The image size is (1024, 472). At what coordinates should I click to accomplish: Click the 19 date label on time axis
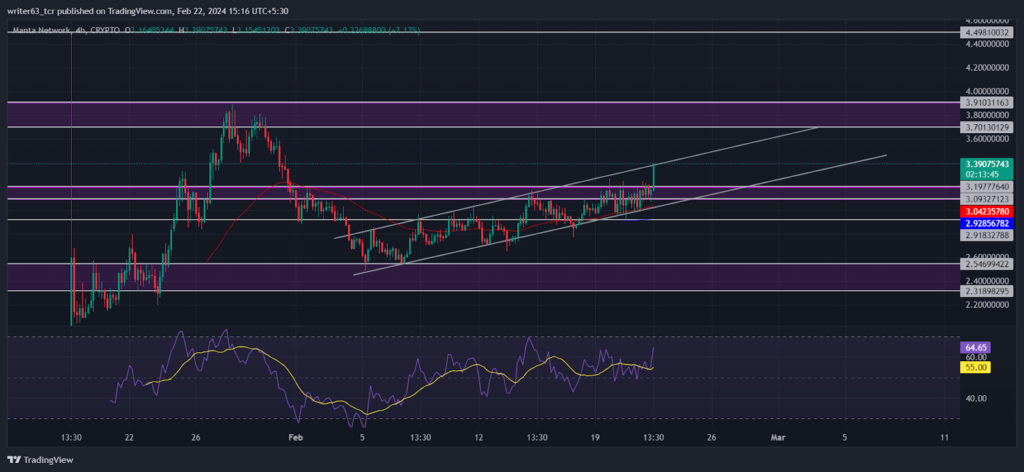pos(595,437)
